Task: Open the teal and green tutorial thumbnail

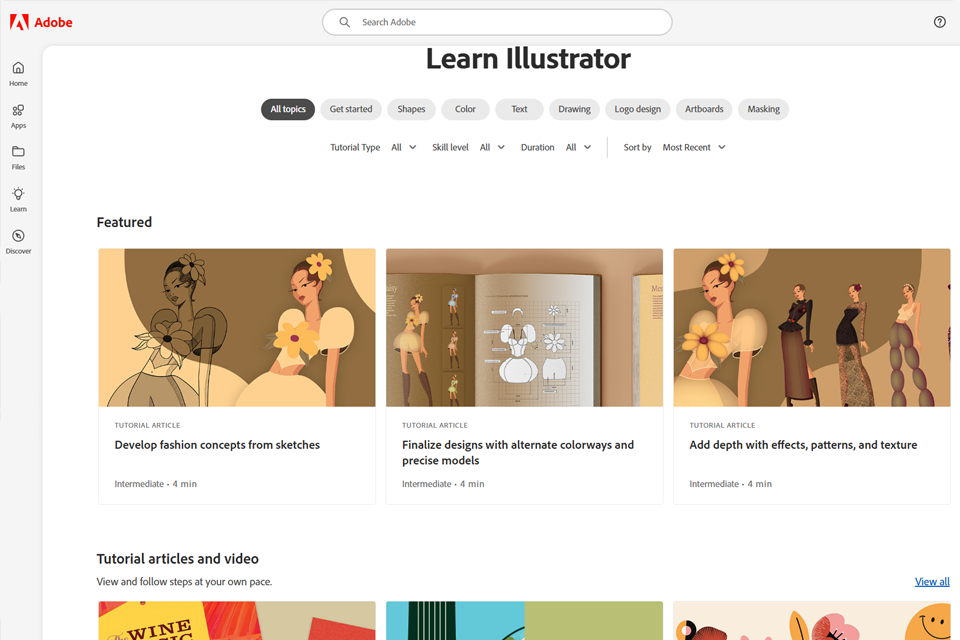Action: (x=525, y=620)
